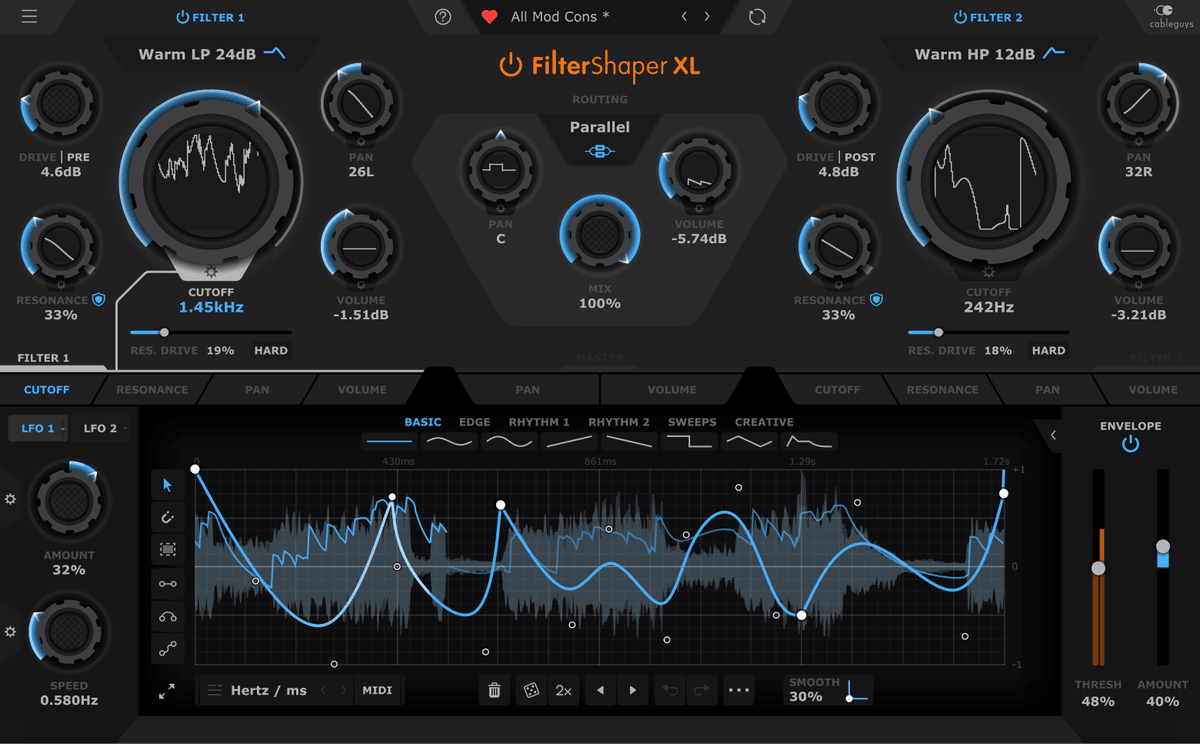Switch to the RHYTHM 1 waveform tab
This screenshot has width=1200, height=744.
click(539, 422)
